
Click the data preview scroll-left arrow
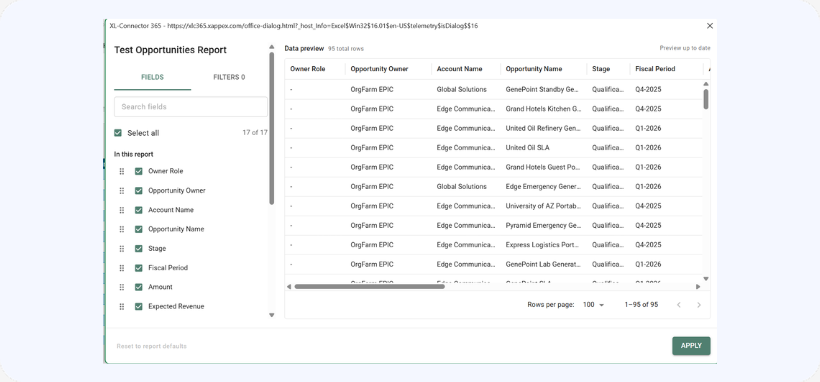pyautogui.click(x=289, y=286)
